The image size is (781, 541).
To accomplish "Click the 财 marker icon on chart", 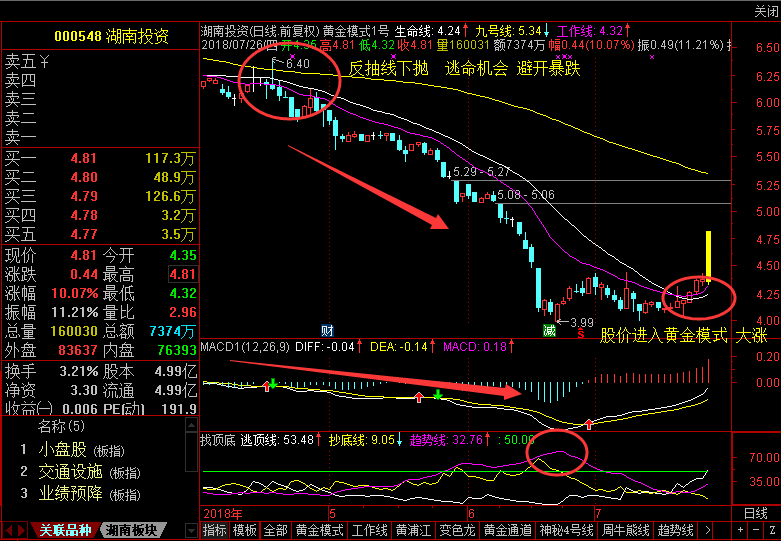I will coord(327,329).
